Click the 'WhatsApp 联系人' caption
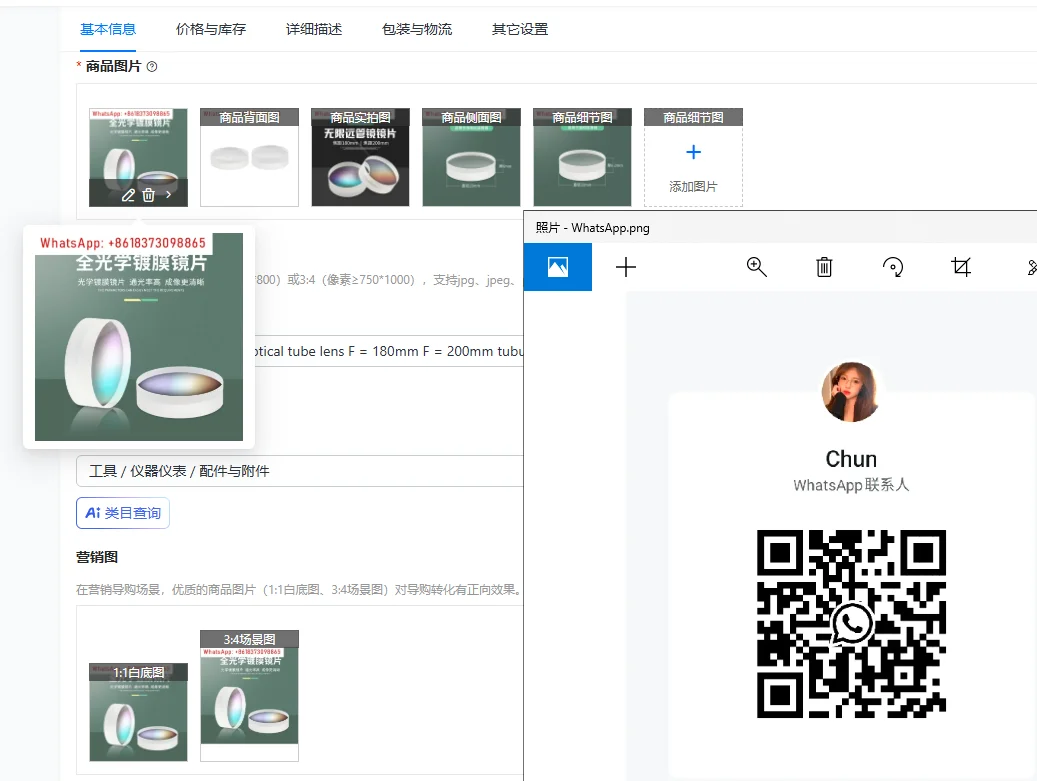The image size is (1037, 781). (x=851, y=485)
